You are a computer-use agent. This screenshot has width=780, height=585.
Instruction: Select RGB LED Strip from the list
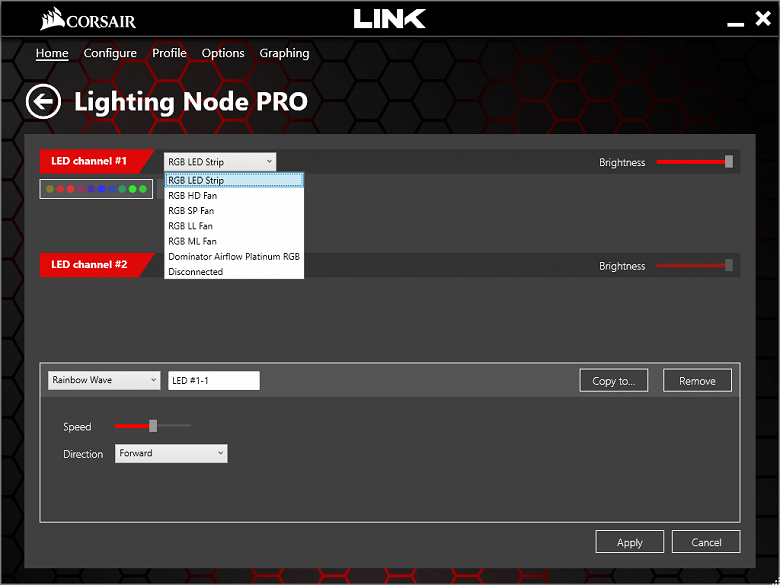(234, 180)
